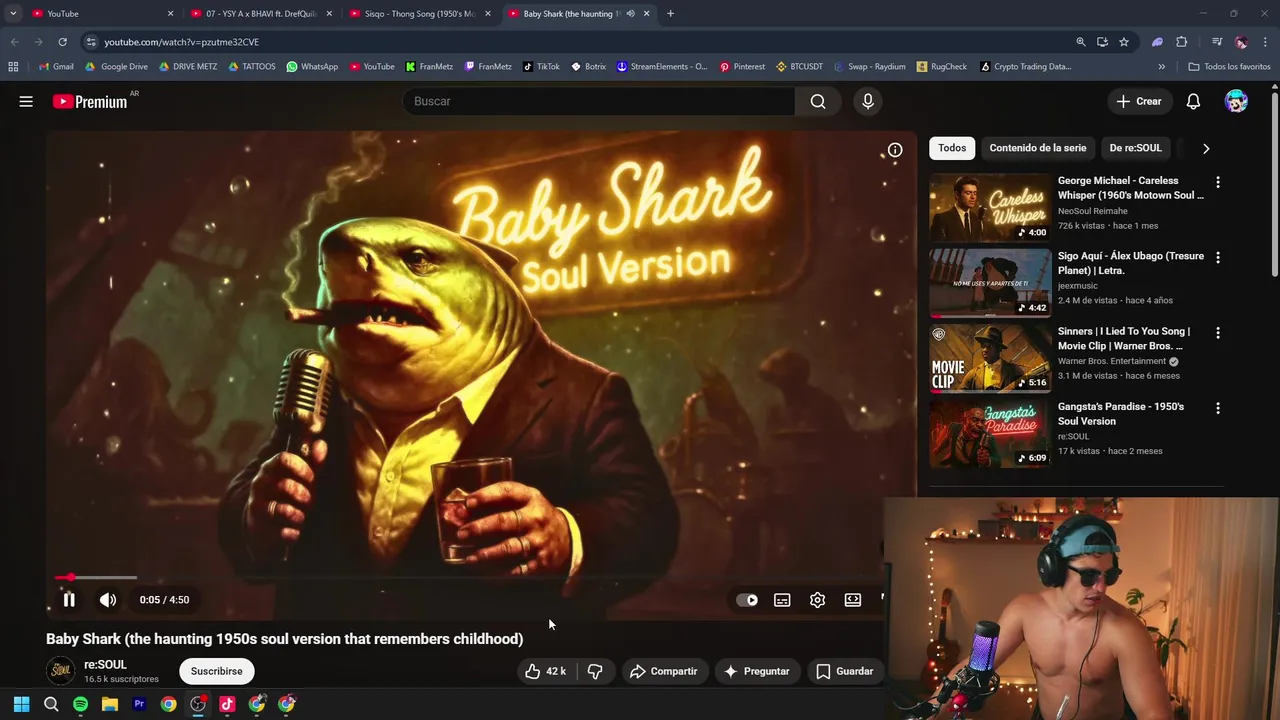This screenshot has height=720, width=1280.
Task: Open the BTCUSDT bookmark
Action: click(799, 67)
